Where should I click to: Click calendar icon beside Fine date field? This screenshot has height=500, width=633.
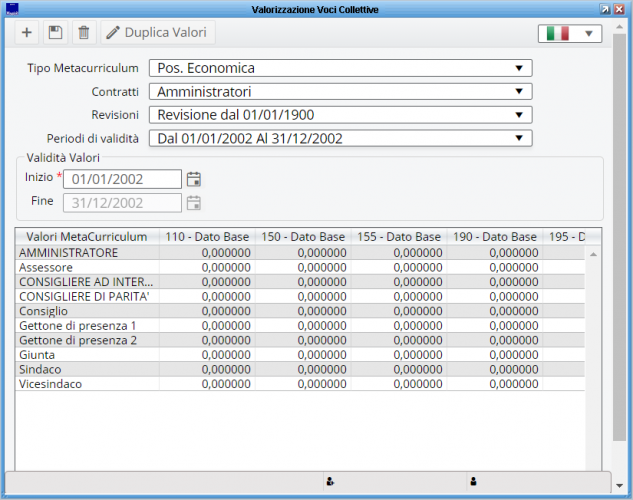[x=194, y=202]
